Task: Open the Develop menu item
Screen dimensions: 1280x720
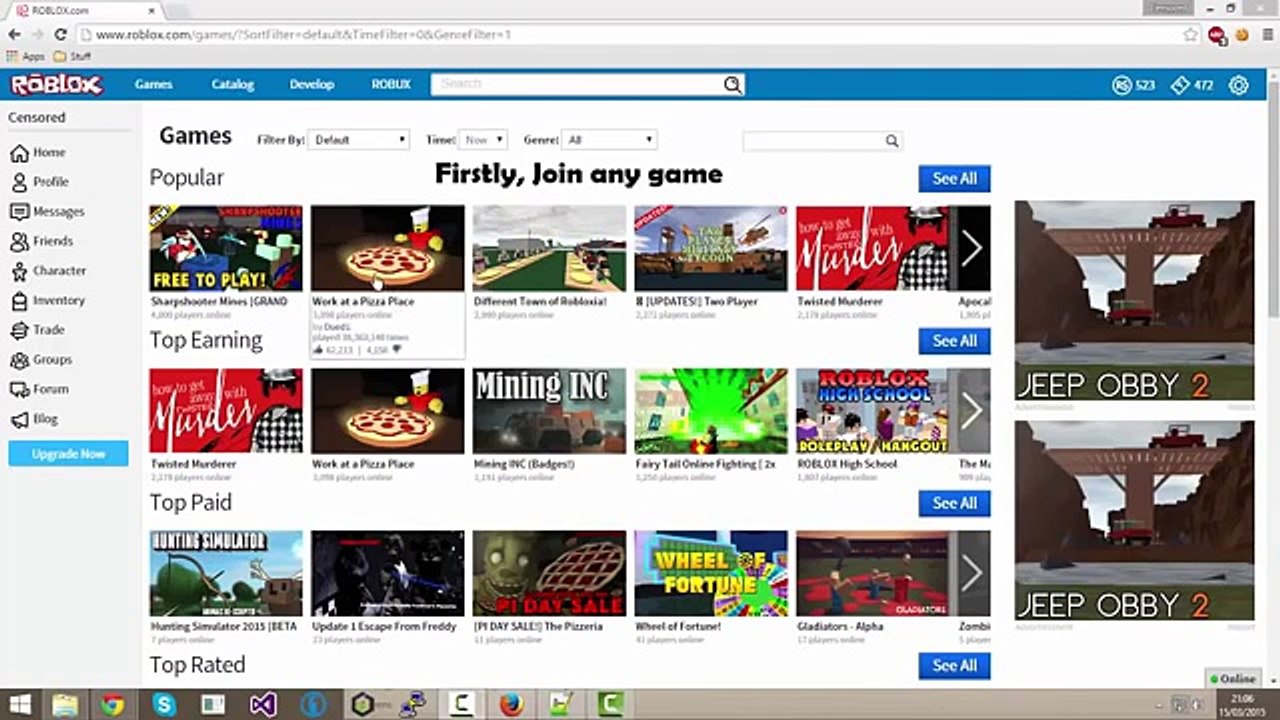Action: pos(312,85)
